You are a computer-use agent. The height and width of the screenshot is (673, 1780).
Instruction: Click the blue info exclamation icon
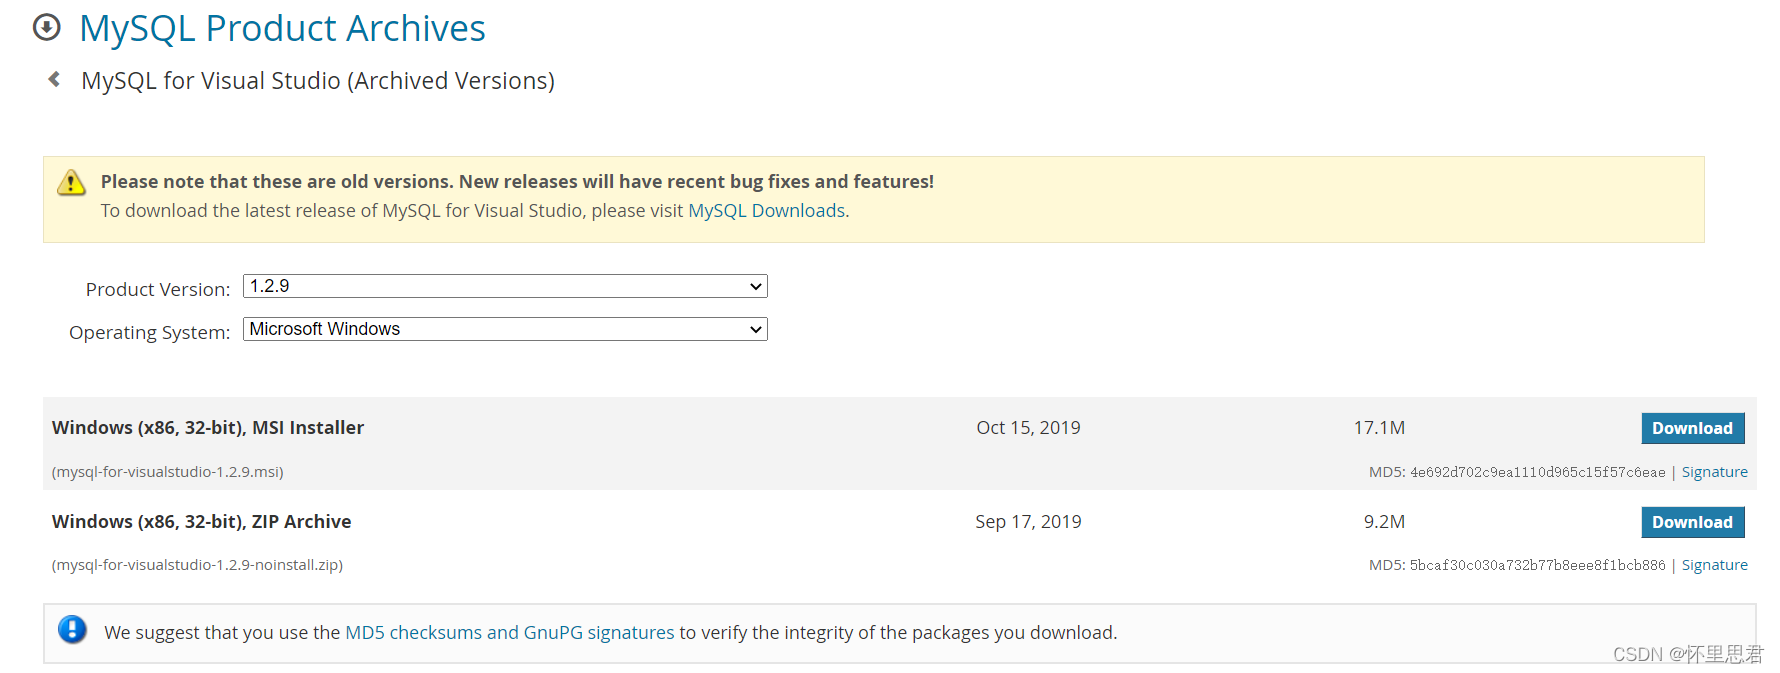tap(72, 630)
